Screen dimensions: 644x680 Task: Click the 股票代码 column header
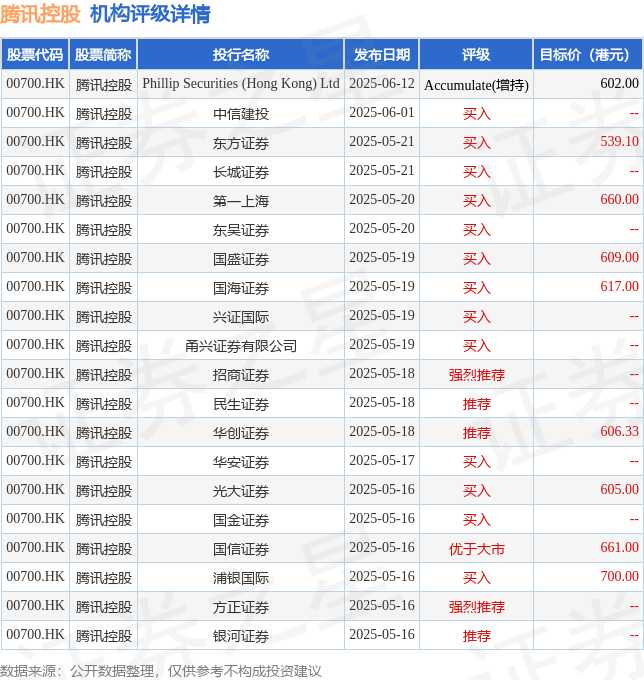(x=35, y=55)
